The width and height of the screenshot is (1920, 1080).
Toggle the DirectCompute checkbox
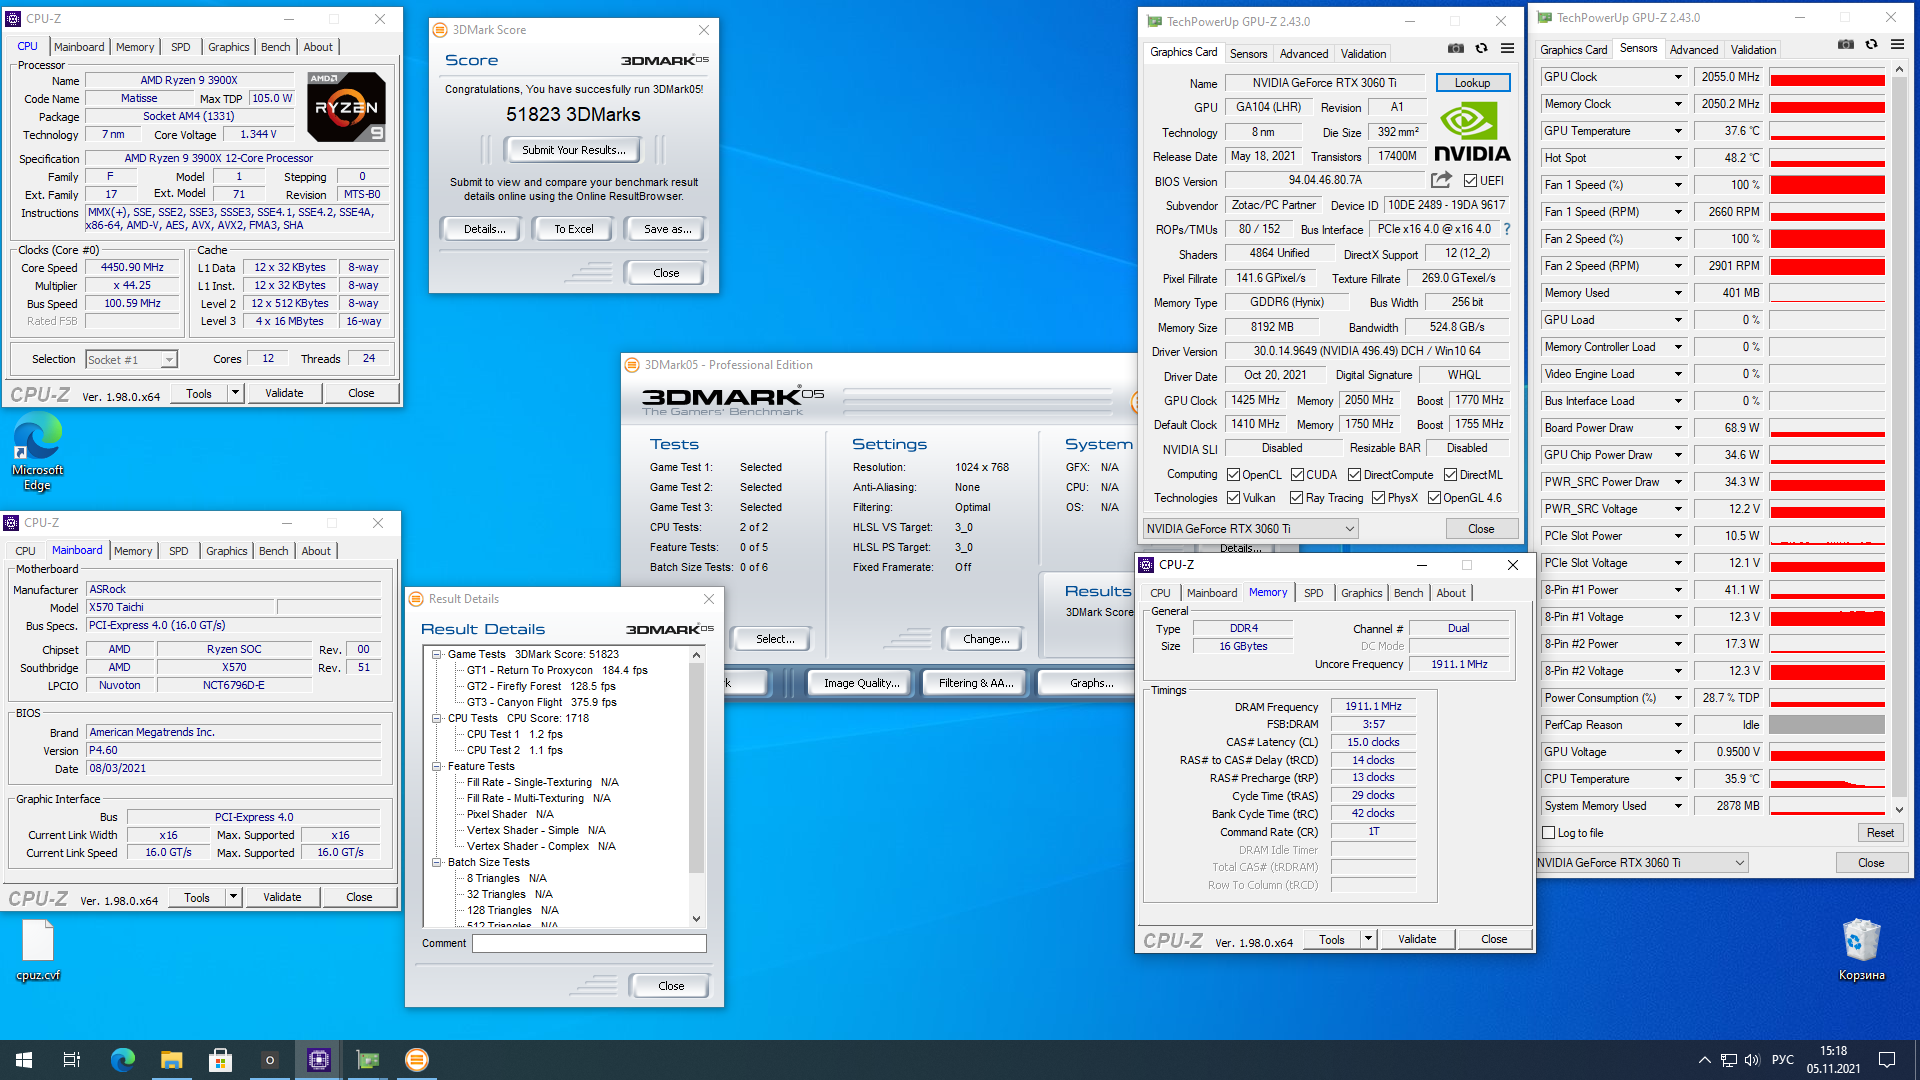[1354, 475]
